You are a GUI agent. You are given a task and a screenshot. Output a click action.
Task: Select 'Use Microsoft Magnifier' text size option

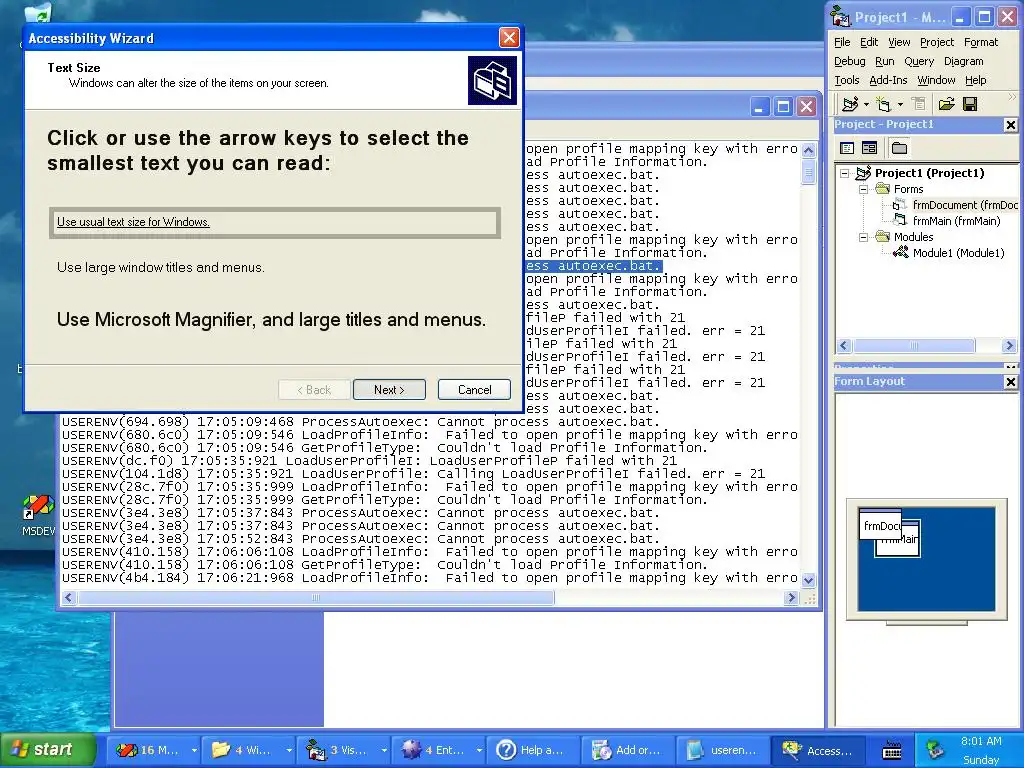271,319
